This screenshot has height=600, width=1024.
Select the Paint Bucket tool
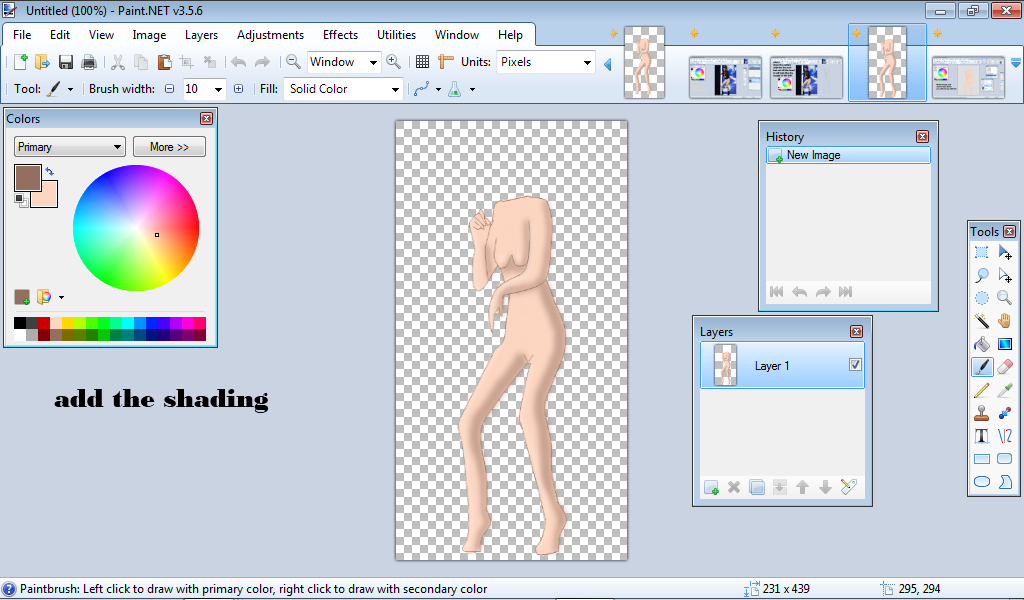pyautogui.click(x=982, y=344)
